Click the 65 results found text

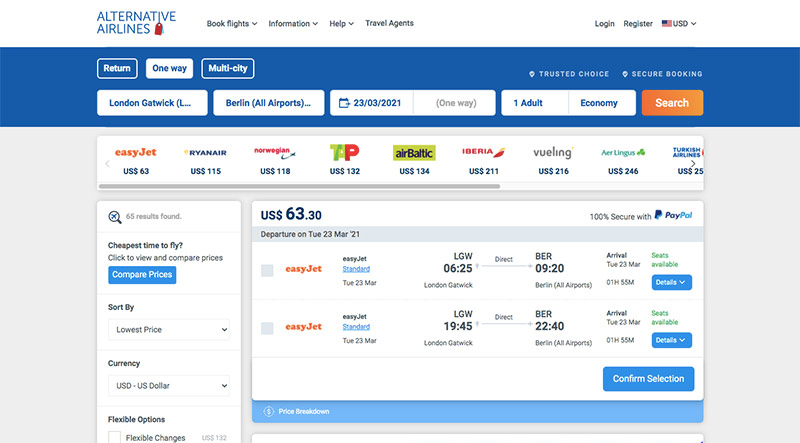[153, 216]
